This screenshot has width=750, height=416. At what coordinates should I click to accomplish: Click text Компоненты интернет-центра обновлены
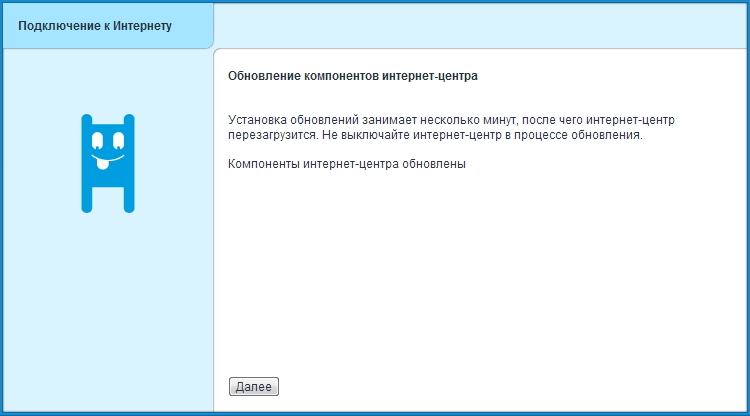pos(347,164)
